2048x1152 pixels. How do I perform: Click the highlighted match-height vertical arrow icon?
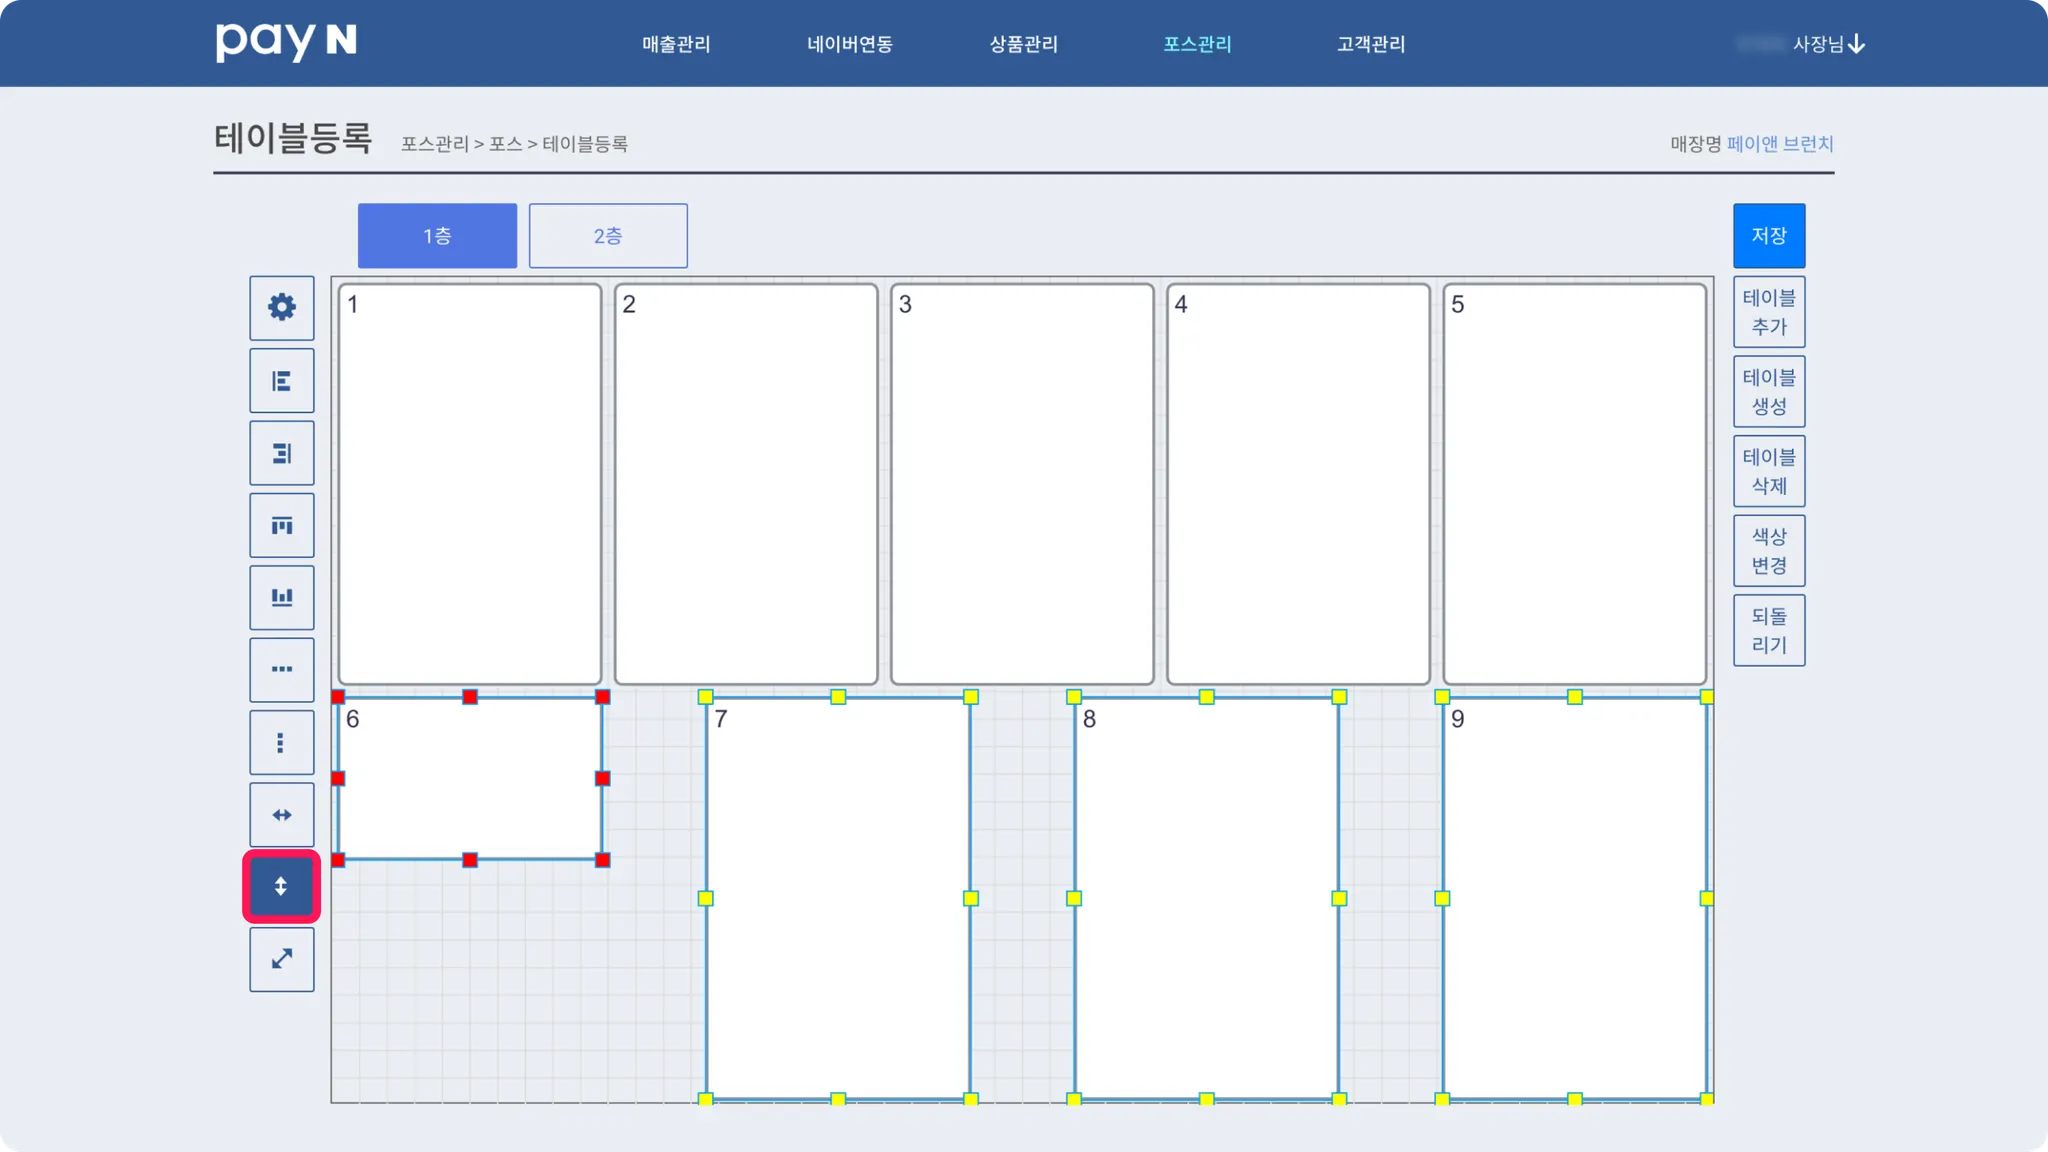coord(281,886)
